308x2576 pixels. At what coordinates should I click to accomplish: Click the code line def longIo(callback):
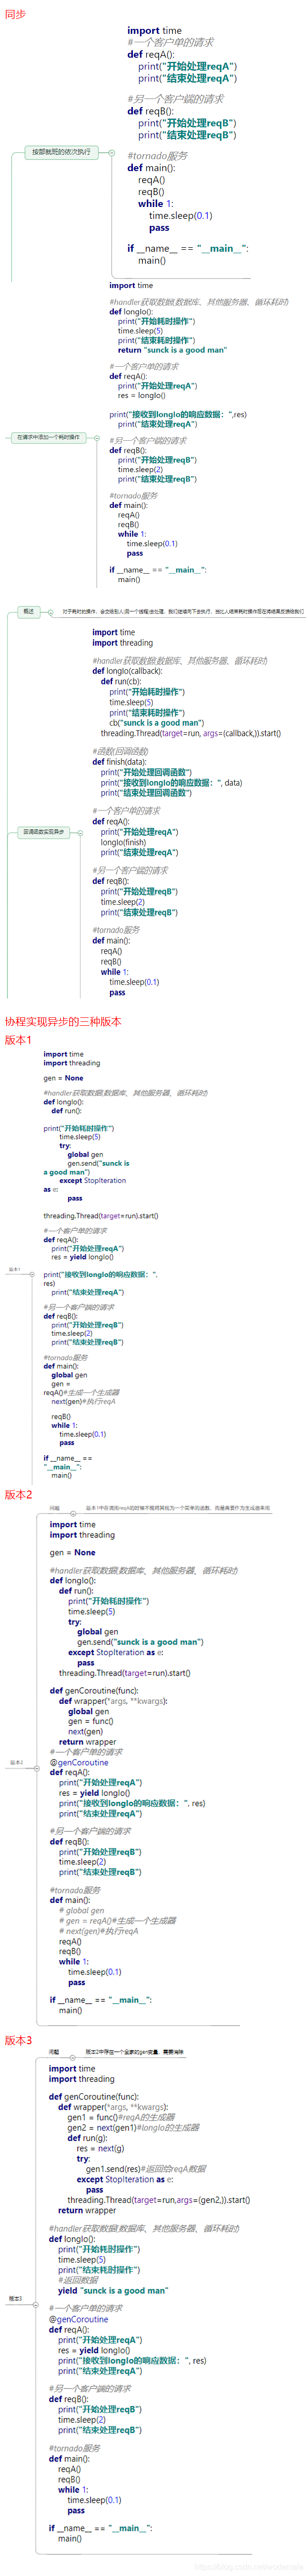pyautogui.click(x=127, y=671)
